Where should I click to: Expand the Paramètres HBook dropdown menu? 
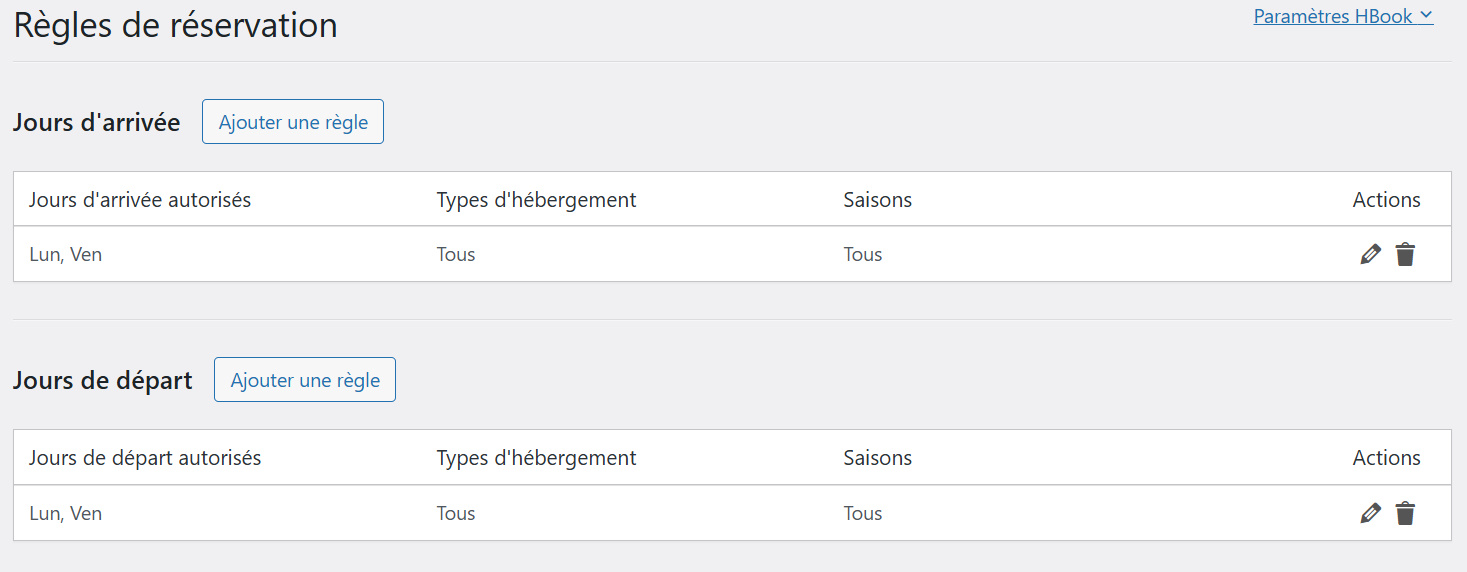tap(1343, 16)
